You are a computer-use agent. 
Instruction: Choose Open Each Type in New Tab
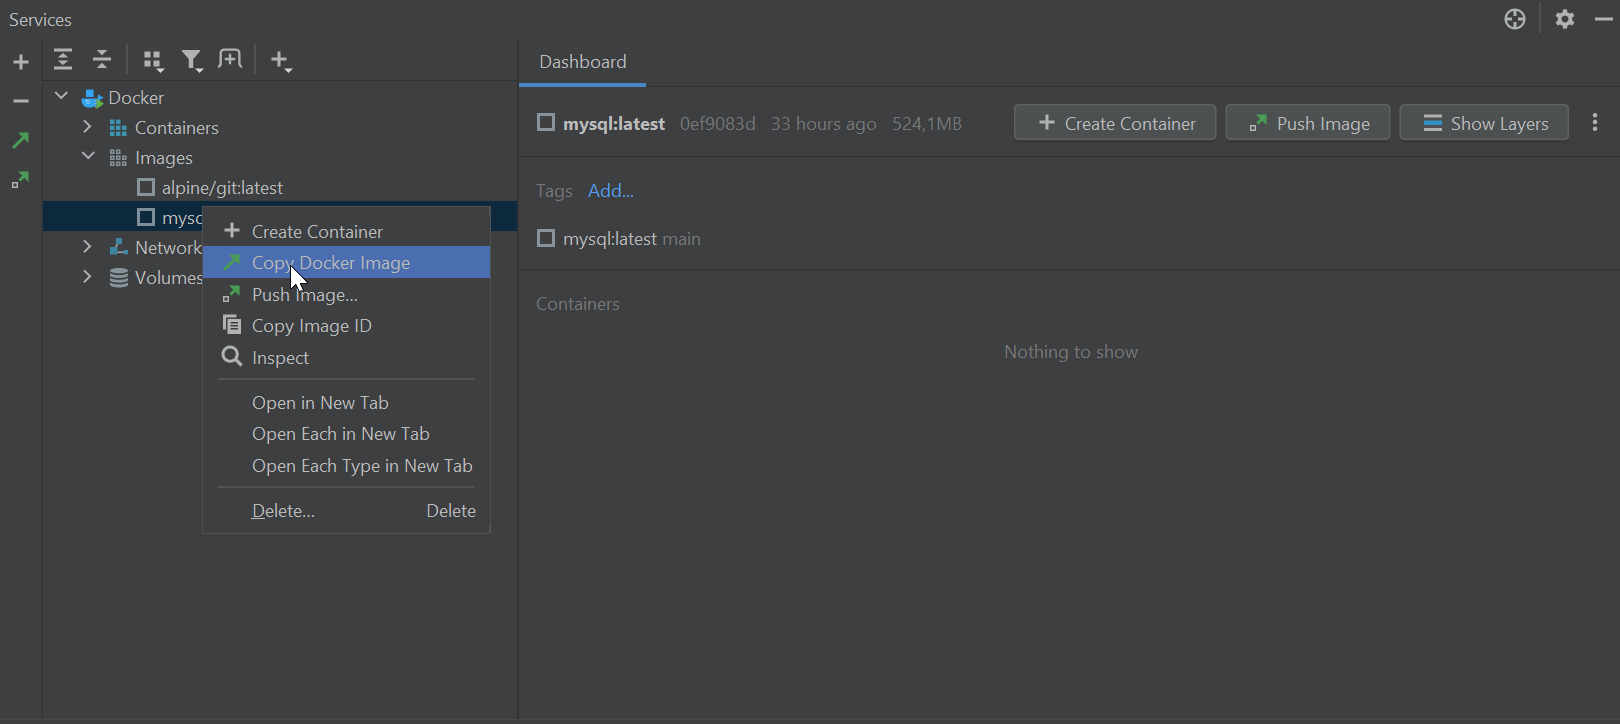(x=346, y=466)
